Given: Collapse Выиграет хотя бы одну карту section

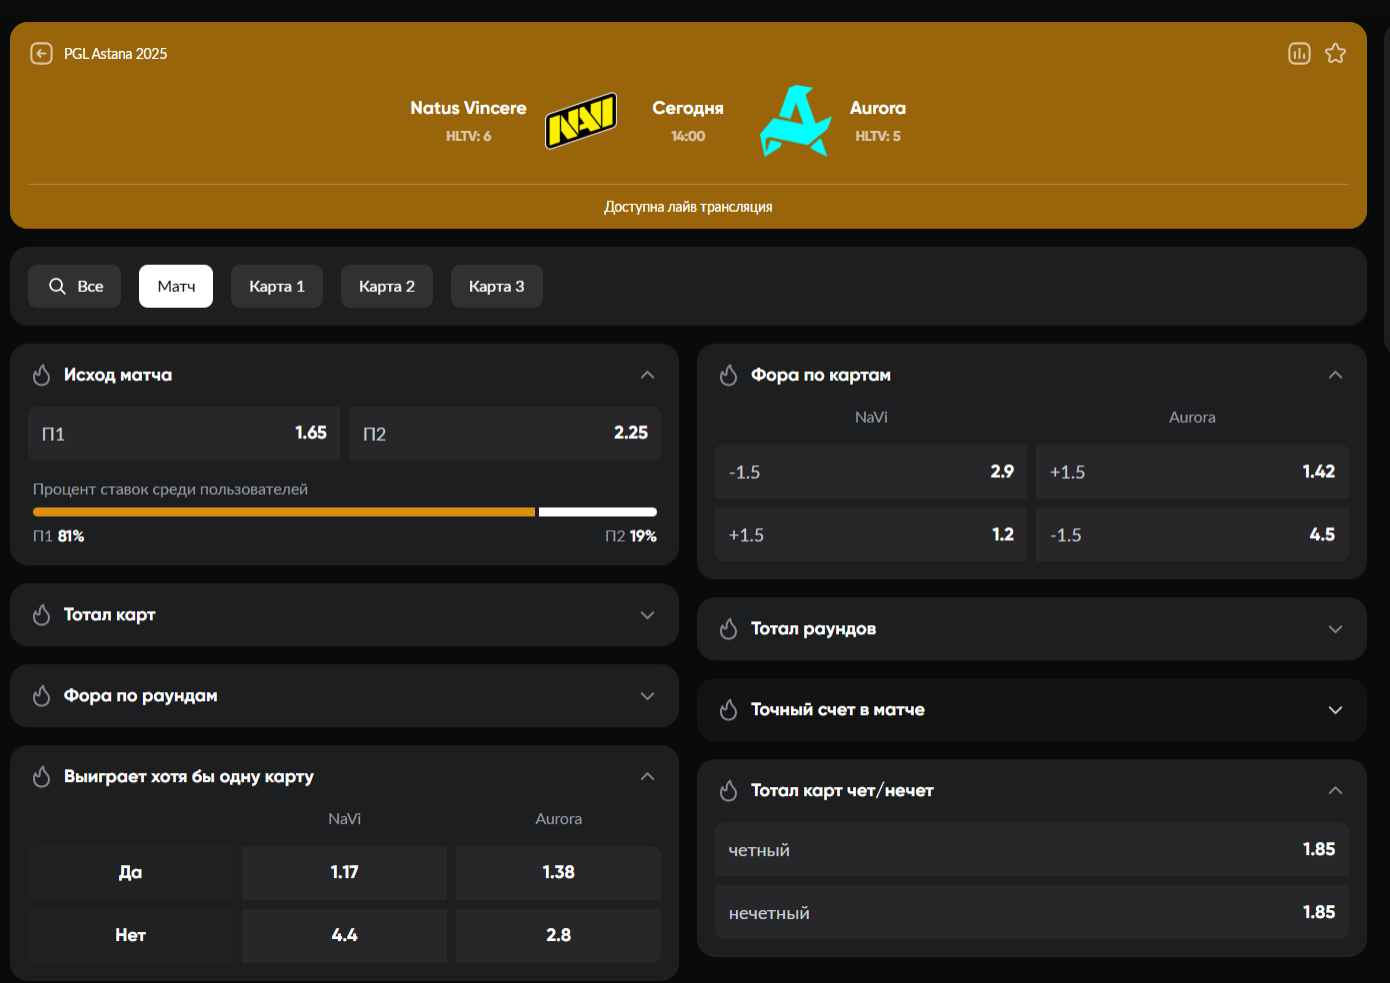Looking at the screenshot, I should 647,777.
